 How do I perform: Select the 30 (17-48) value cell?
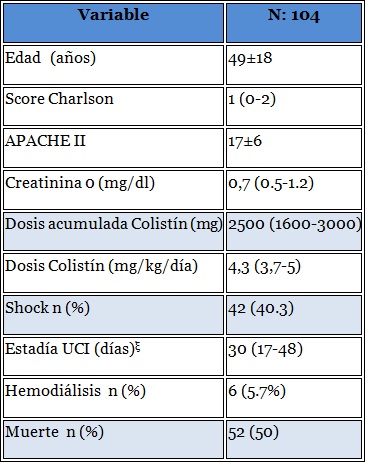pyautogui.click(x=294, y=356)
